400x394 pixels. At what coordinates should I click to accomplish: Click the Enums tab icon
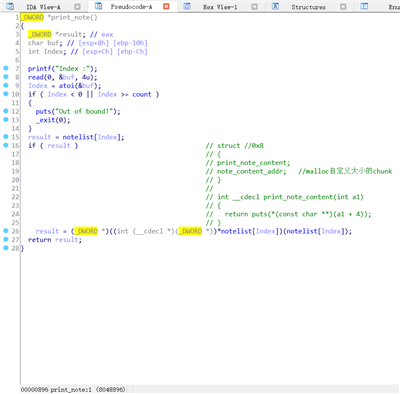coord(364,6)
